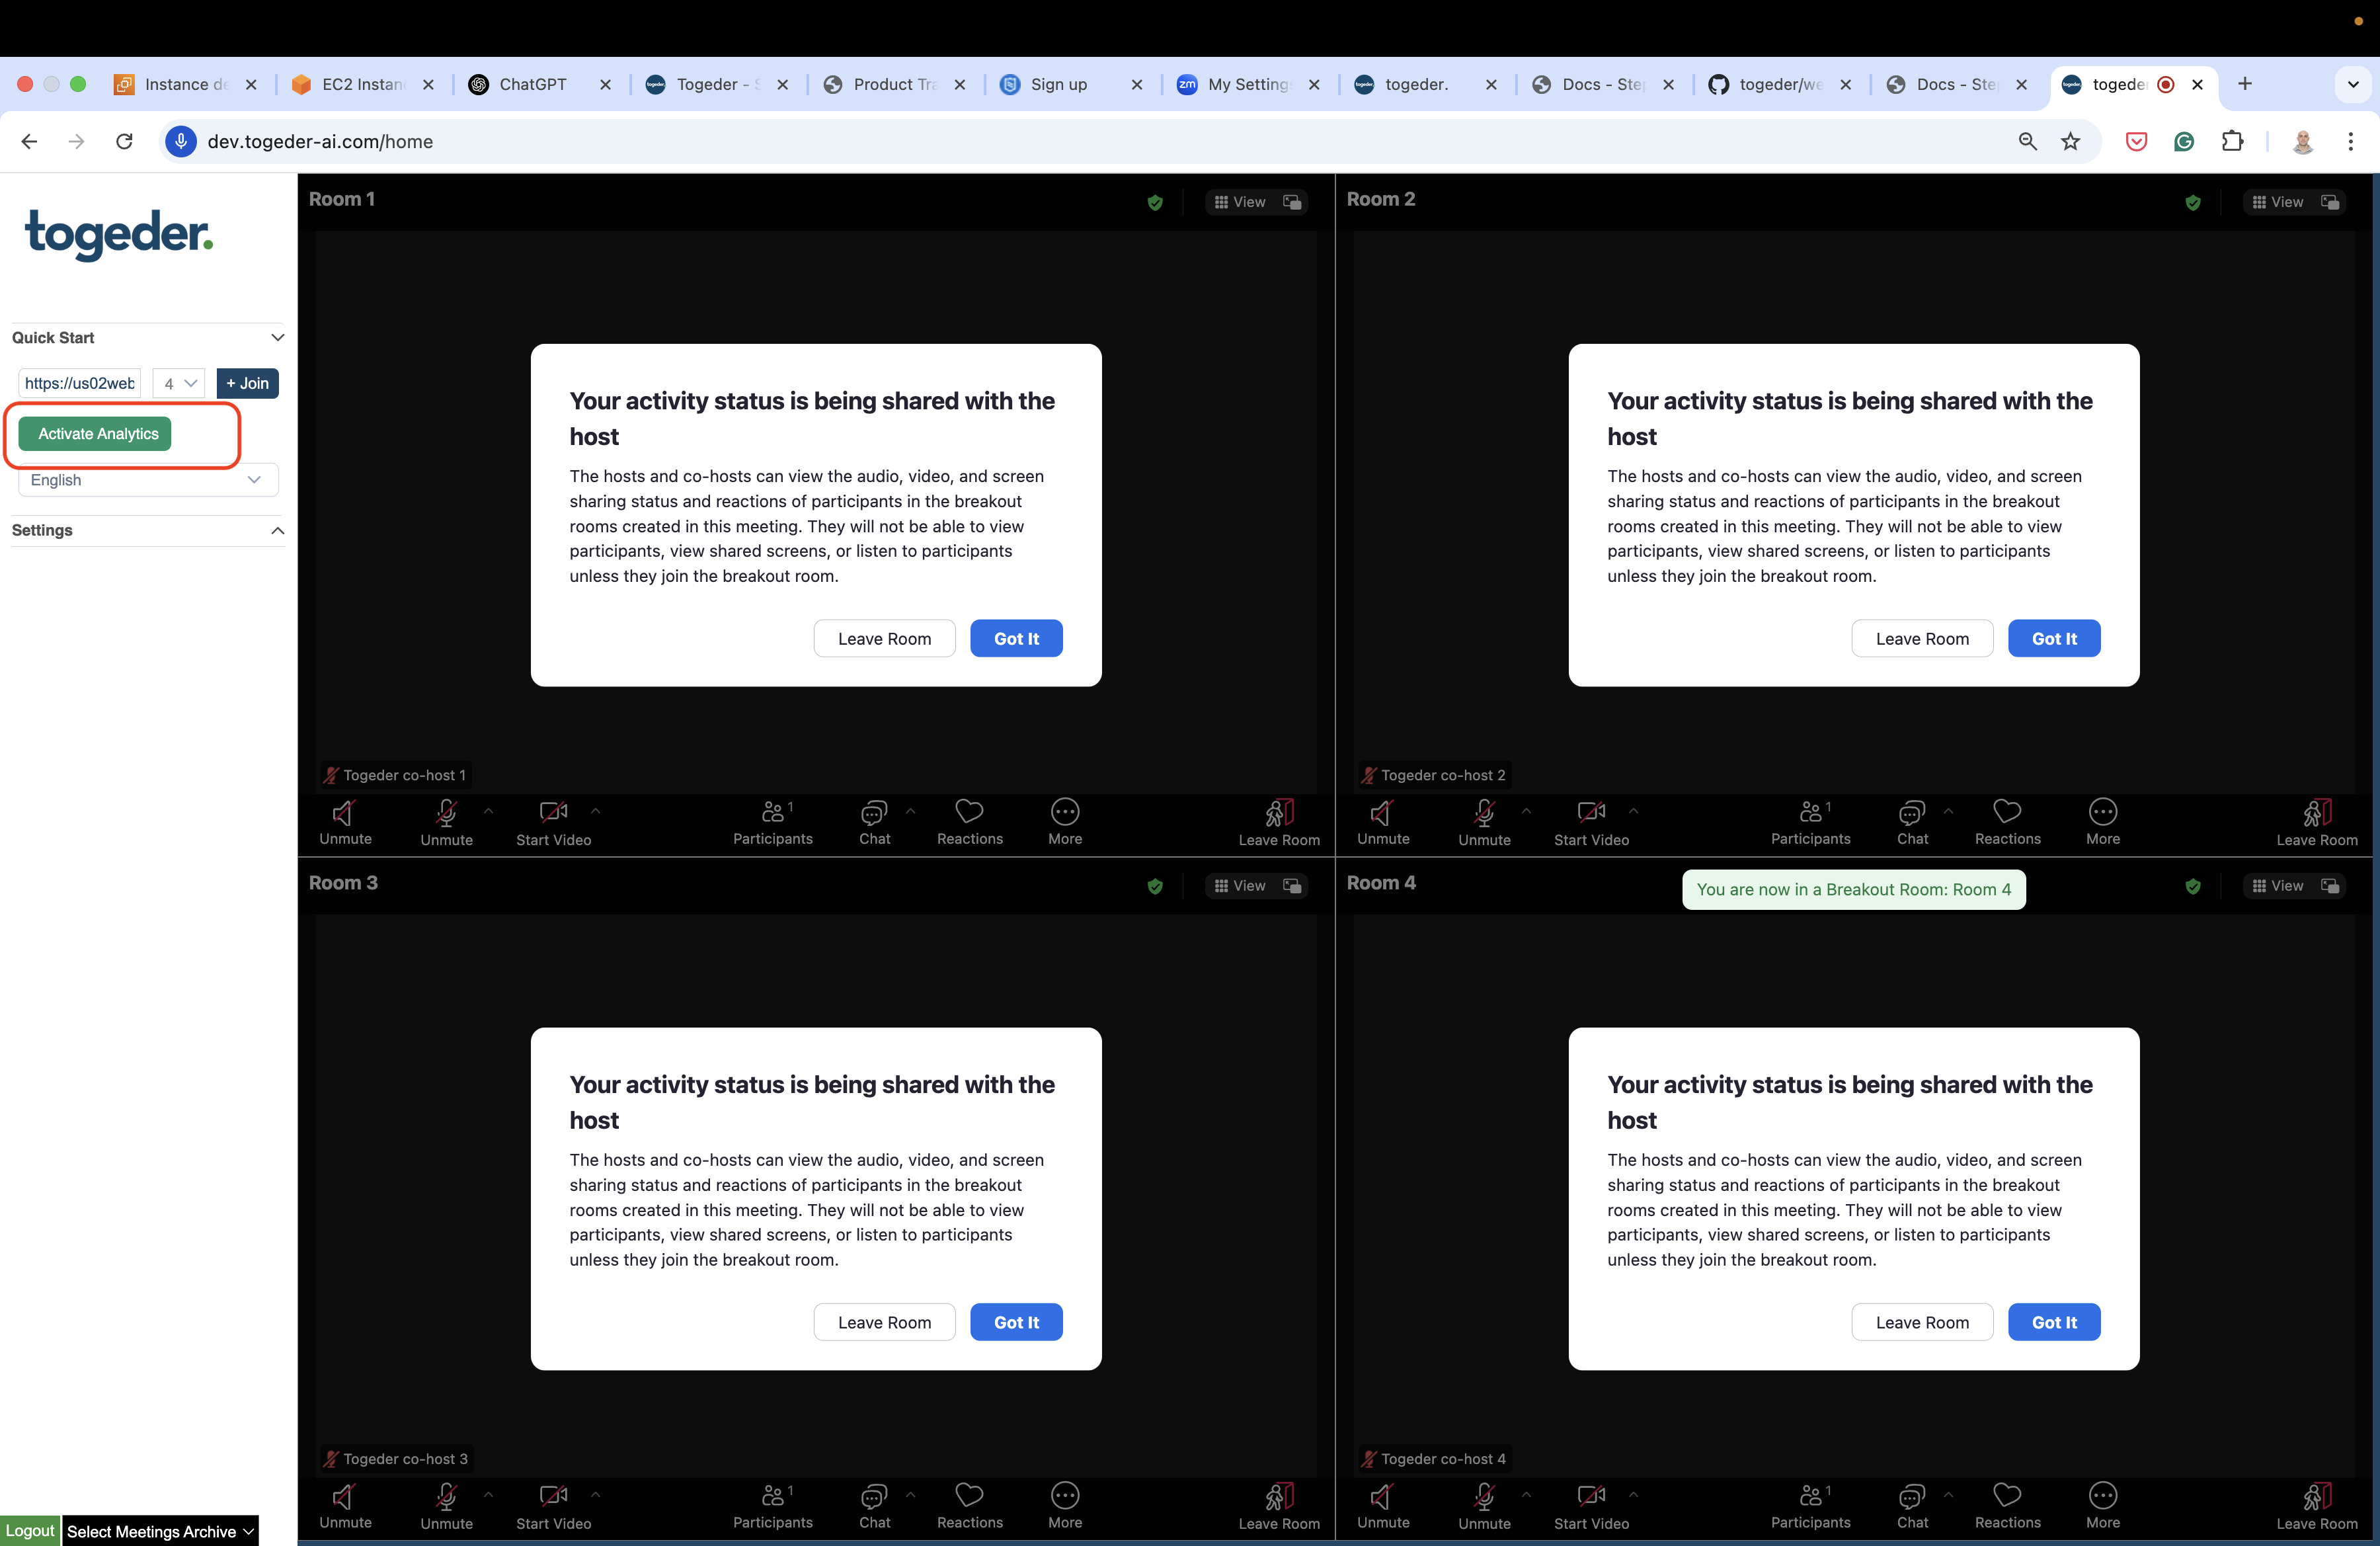The height and width of the screenshot is (1546, 2380).
Task: Click green security shield in Room 2
Action: tap(2193, 203)
